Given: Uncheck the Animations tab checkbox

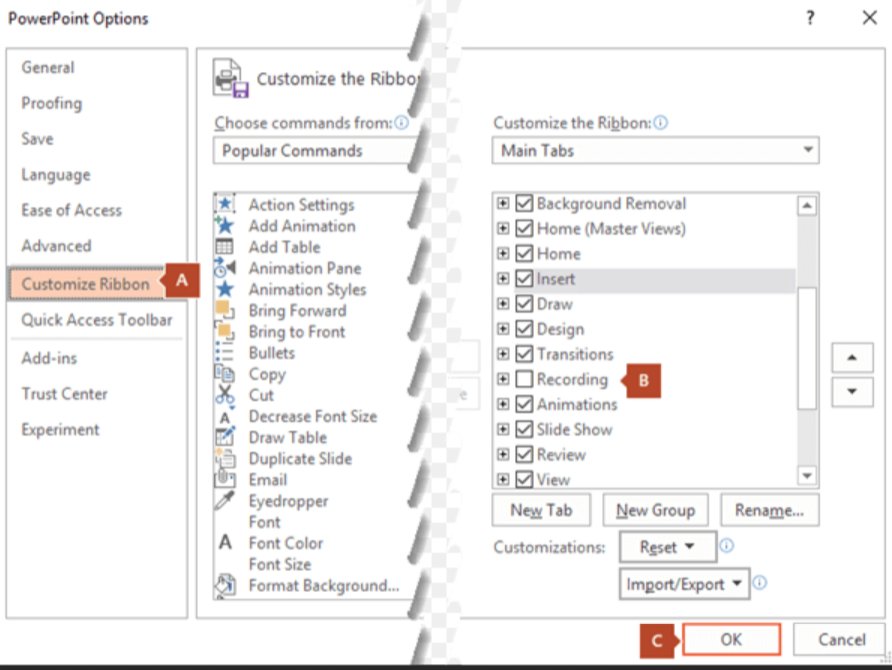Looking at the screenshot, I should click(524, 404).
